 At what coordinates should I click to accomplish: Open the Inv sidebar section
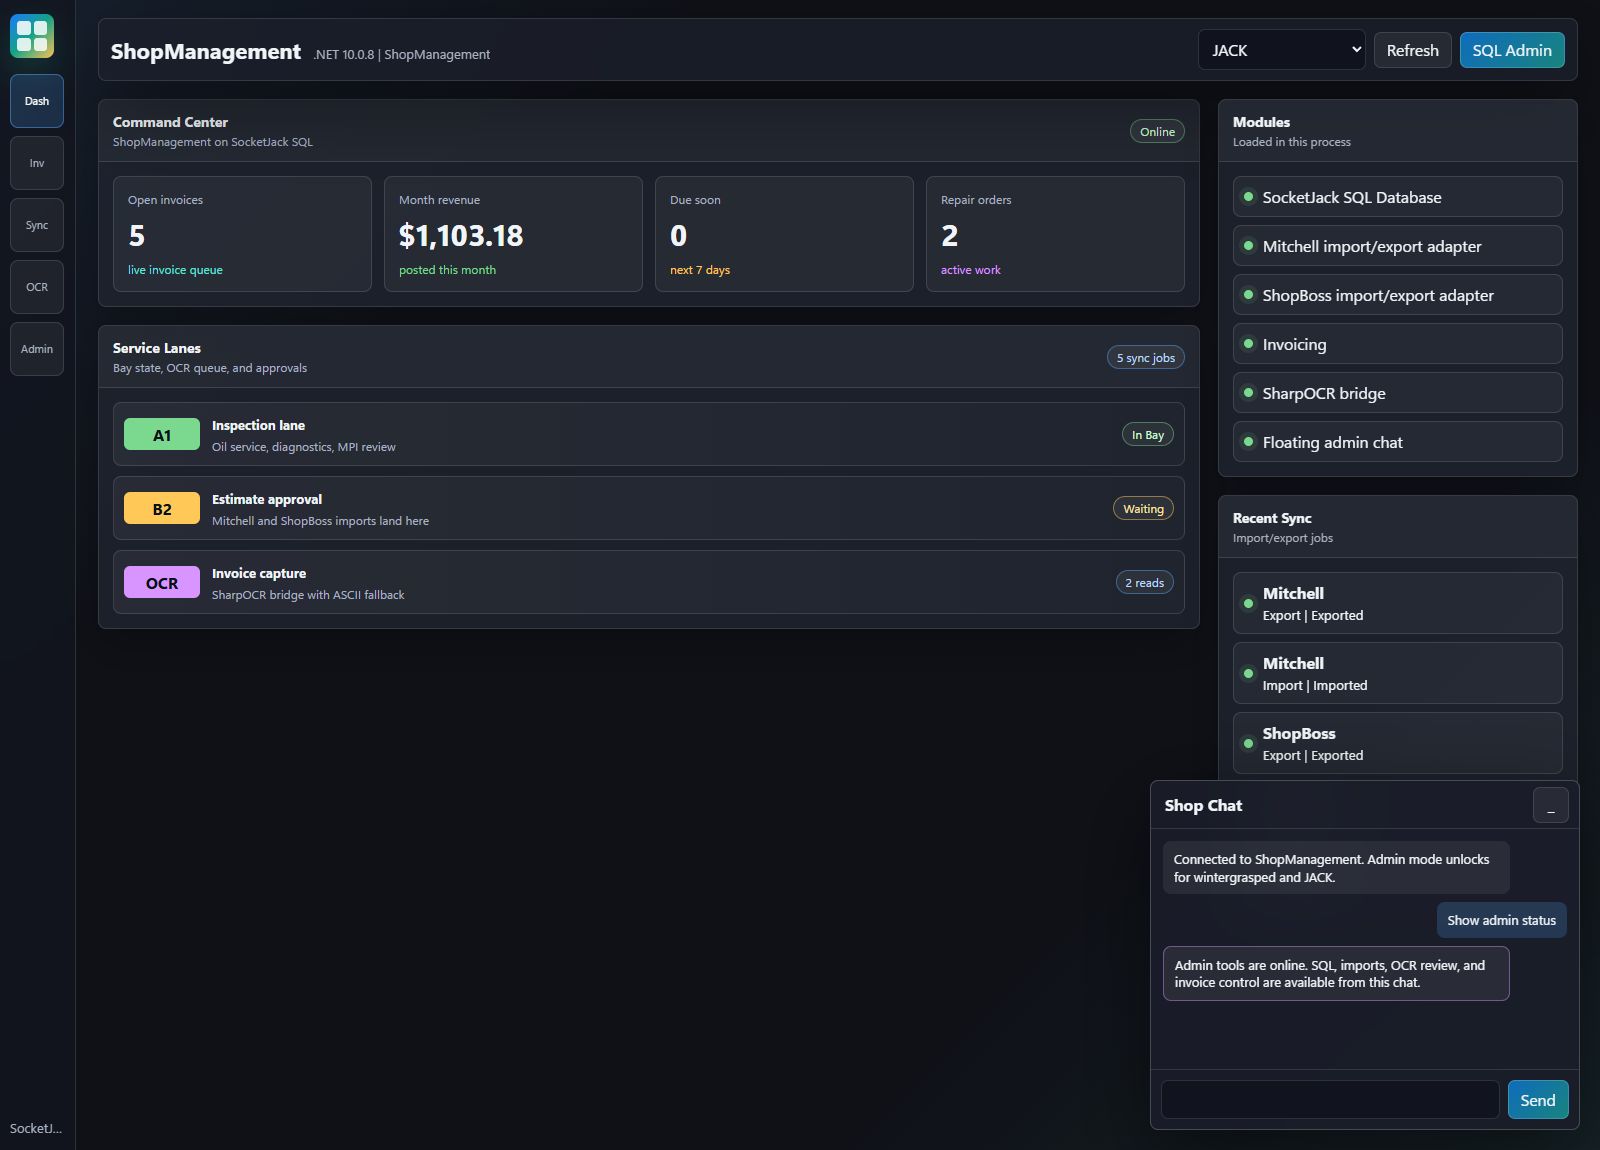[x=37, y=163]
